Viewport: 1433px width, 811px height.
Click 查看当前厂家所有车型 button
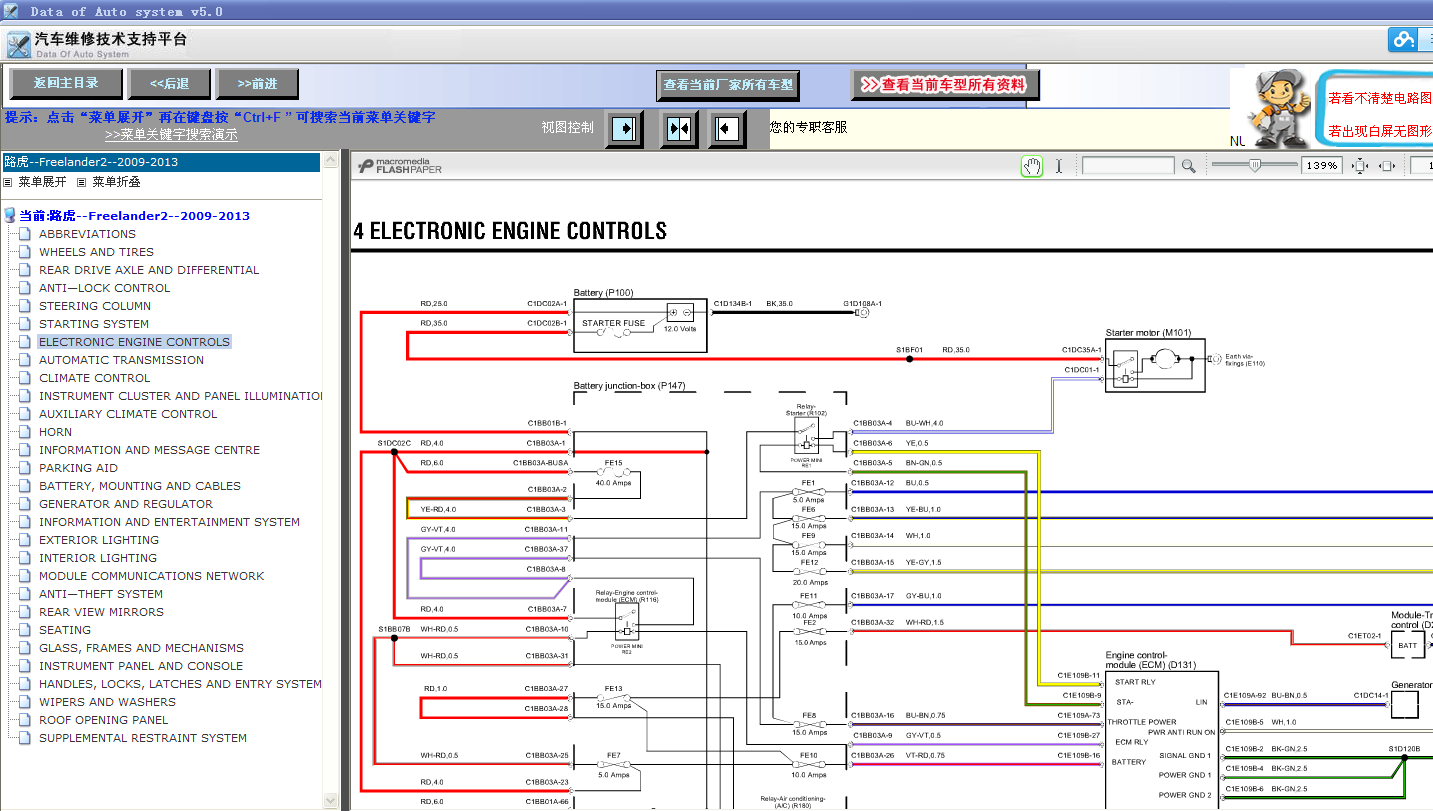(x=728, y=85)
